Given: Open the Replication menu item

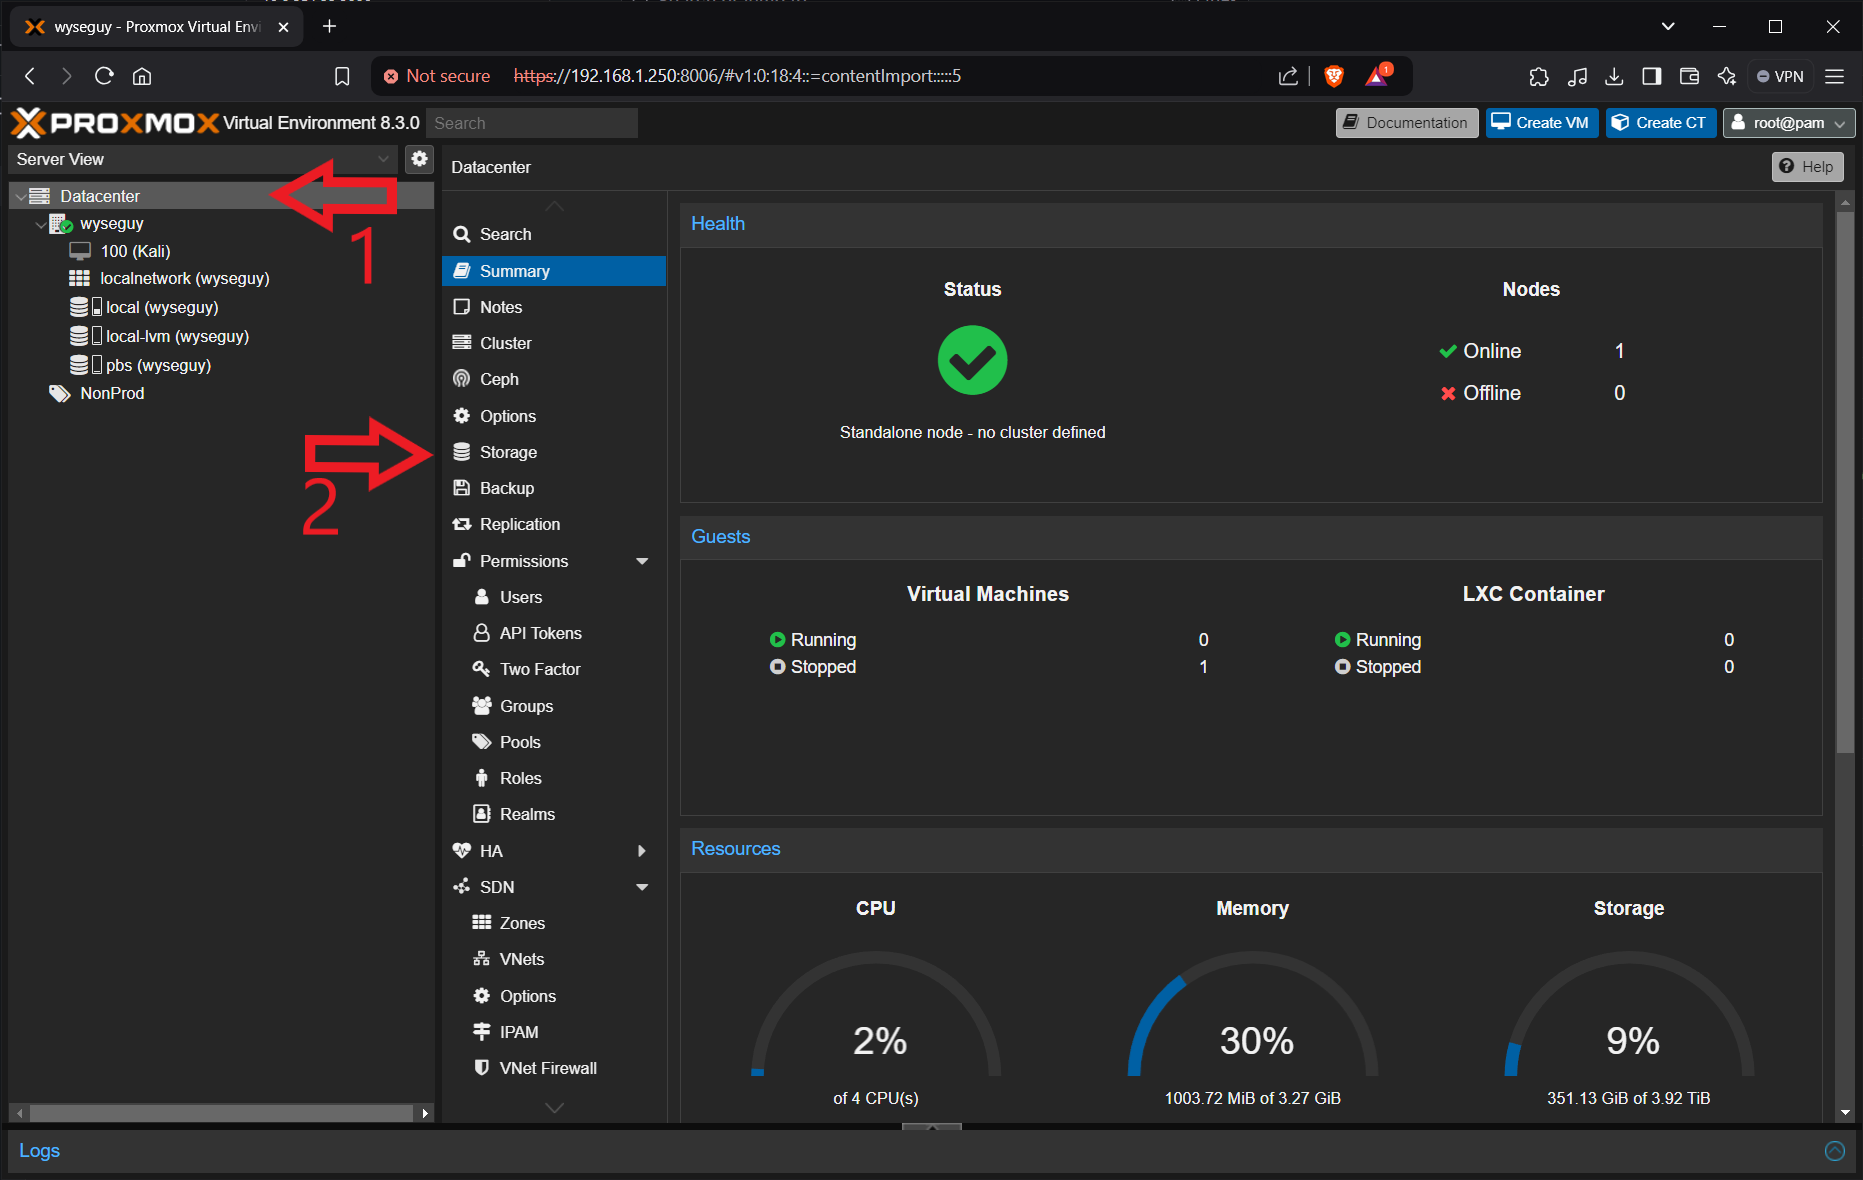Looking at the screenshot, I should click(554, 524).
